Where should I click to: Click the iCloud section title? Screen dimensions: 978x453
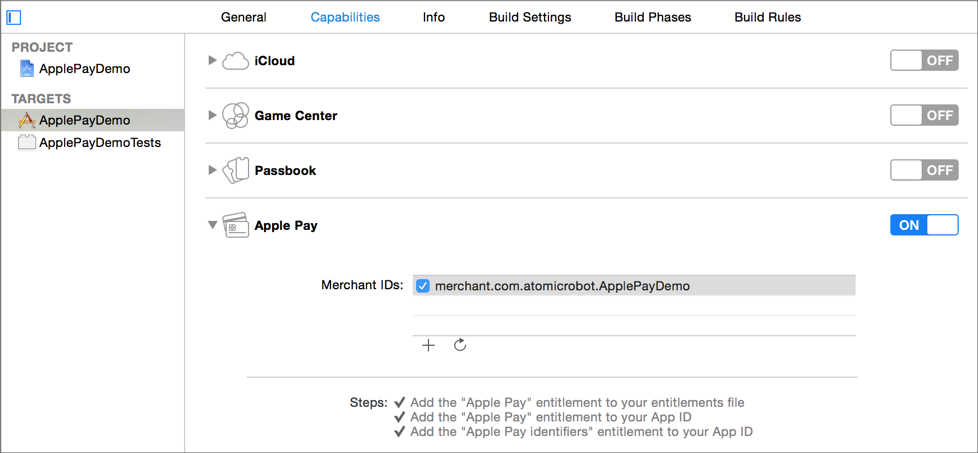pyautogui.click(x=274, y=61)
